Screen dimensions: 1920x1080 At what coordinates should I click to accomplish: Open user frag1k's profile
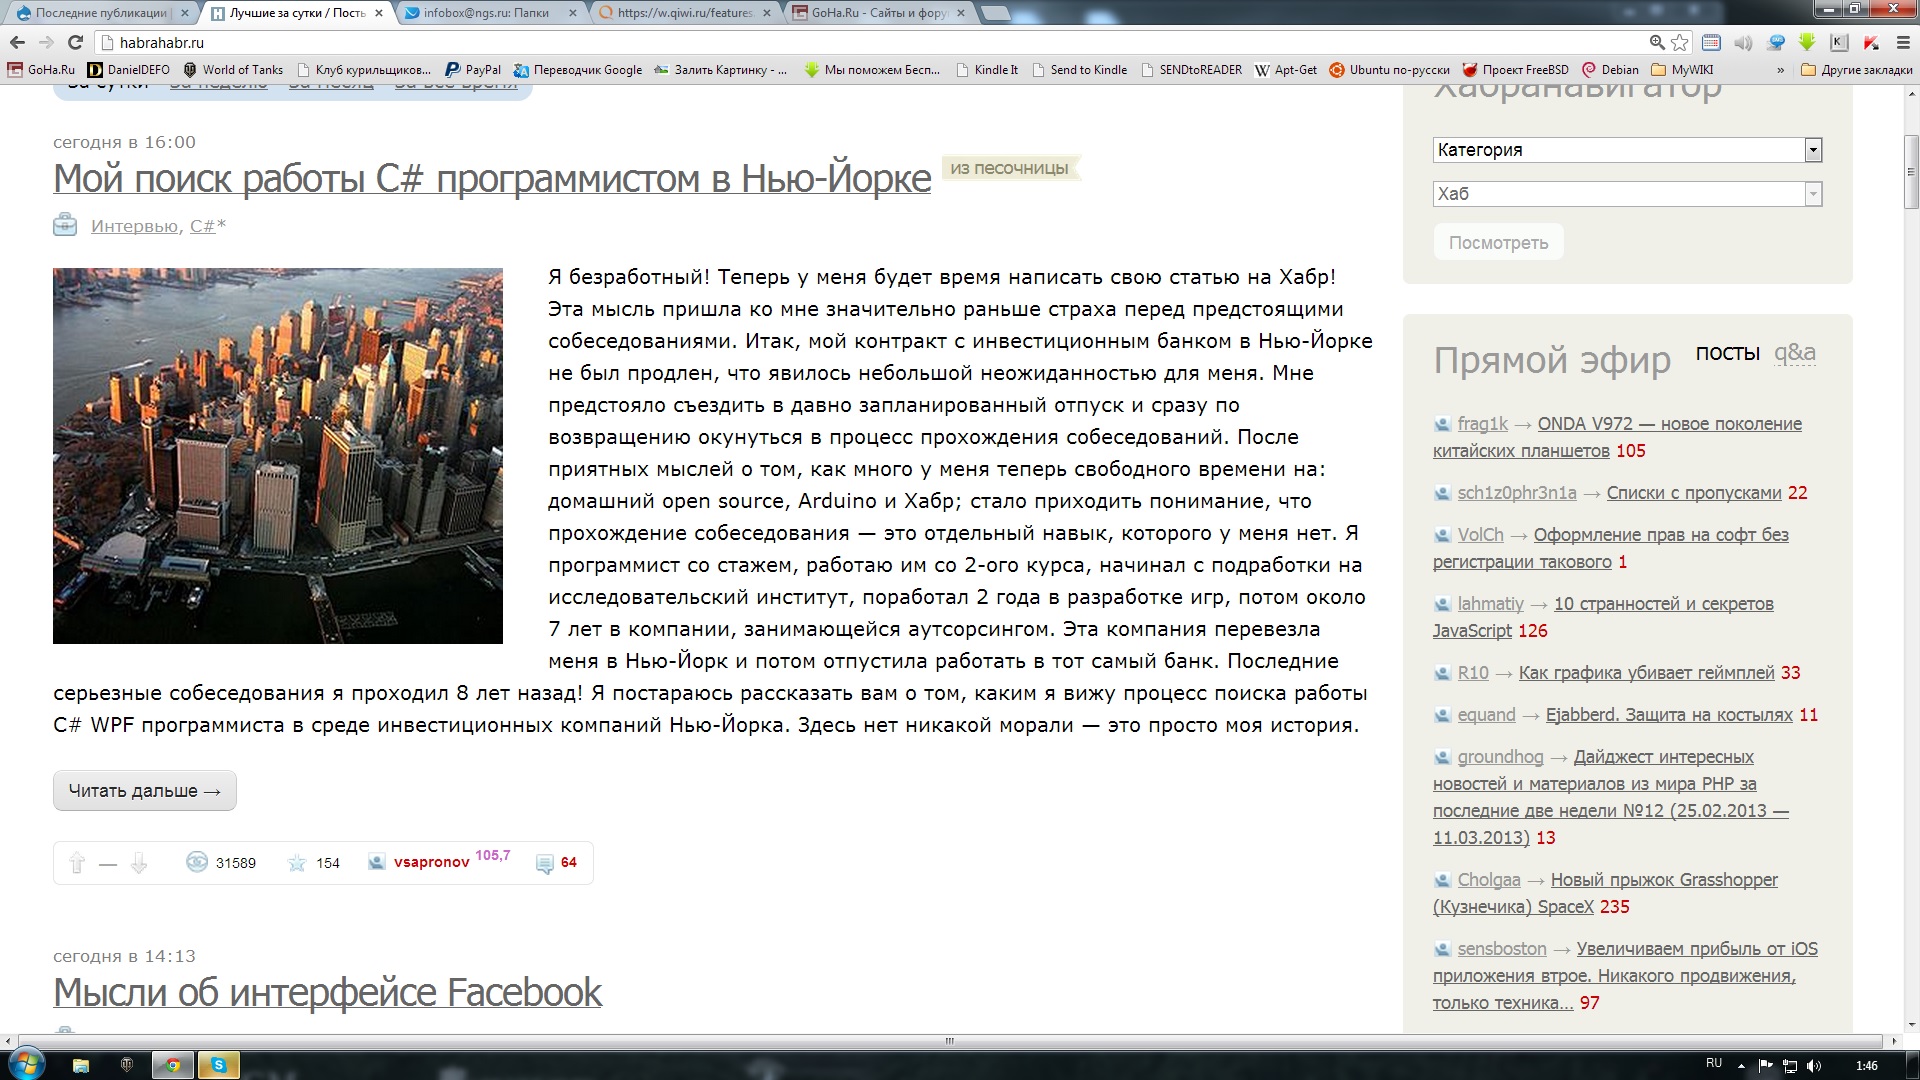pos(1482,424)
